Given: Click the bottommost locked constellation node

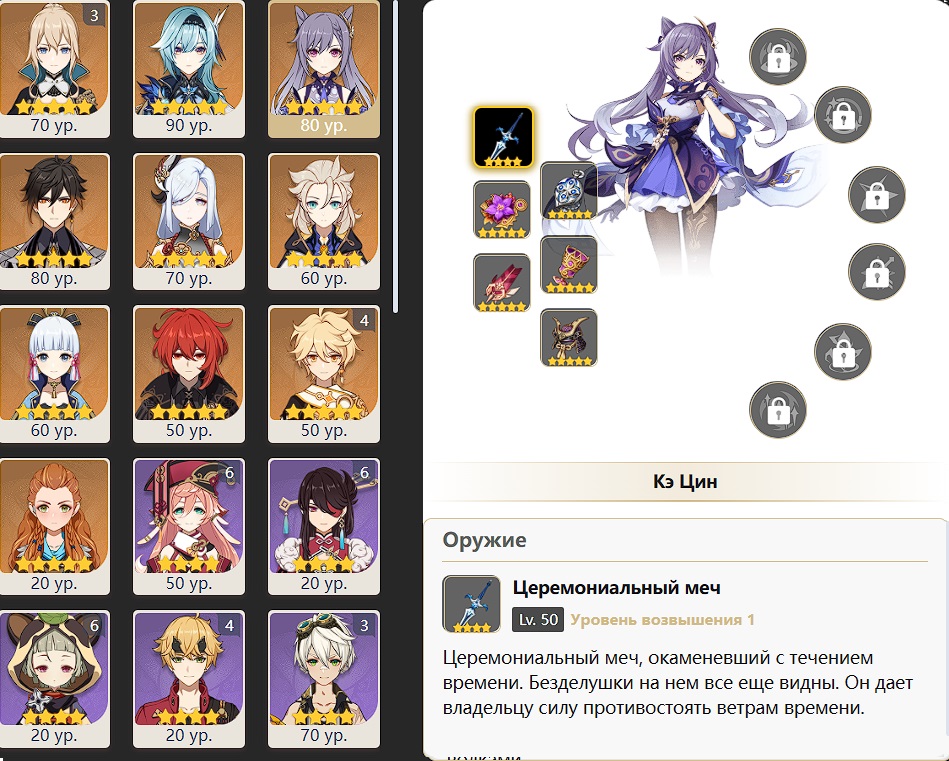Looking at the screenshot, I should pyautogui.click(x=778, y=410).
